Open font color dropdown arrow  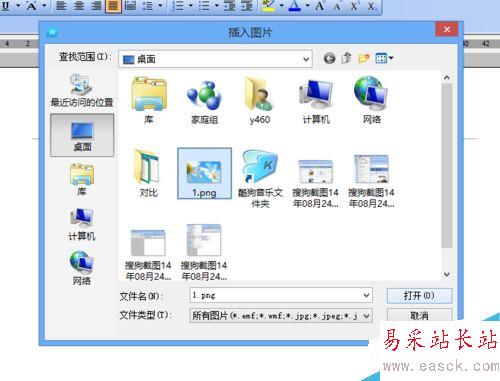(x=307, y=6)
